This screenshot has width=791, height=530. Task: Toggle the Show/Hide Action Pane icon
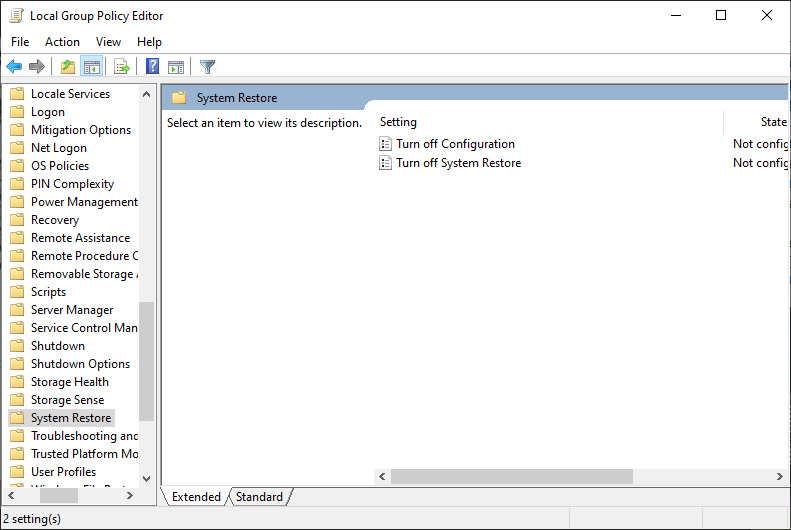176,67
